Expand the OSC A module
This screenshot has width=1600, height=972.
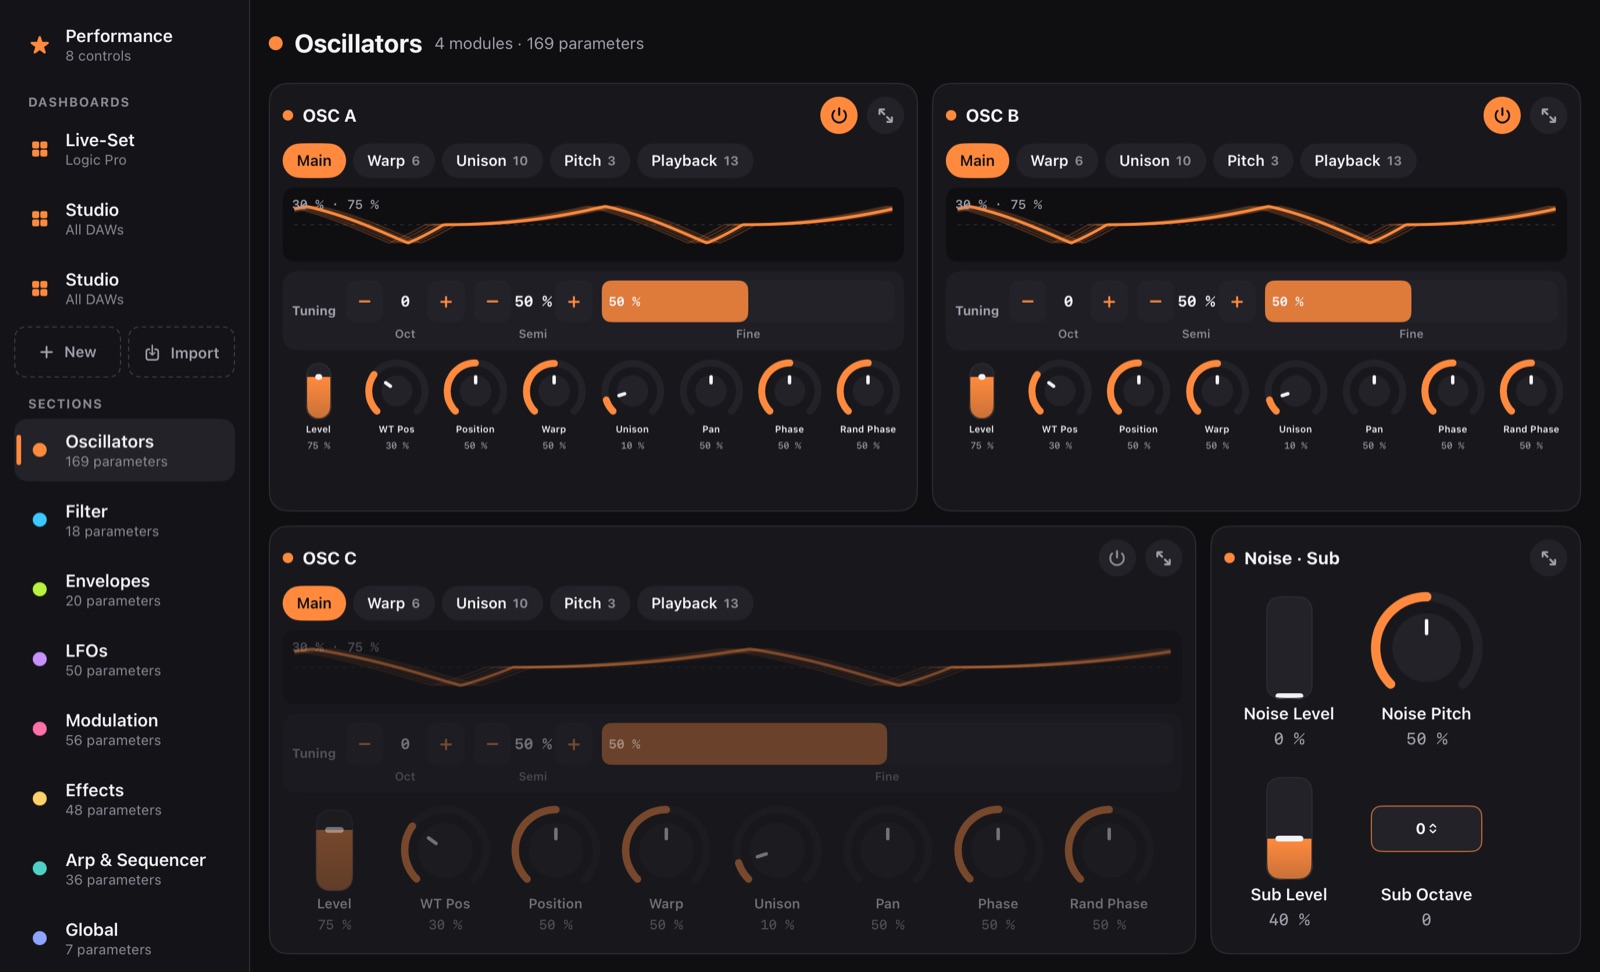tap(886, 115)
